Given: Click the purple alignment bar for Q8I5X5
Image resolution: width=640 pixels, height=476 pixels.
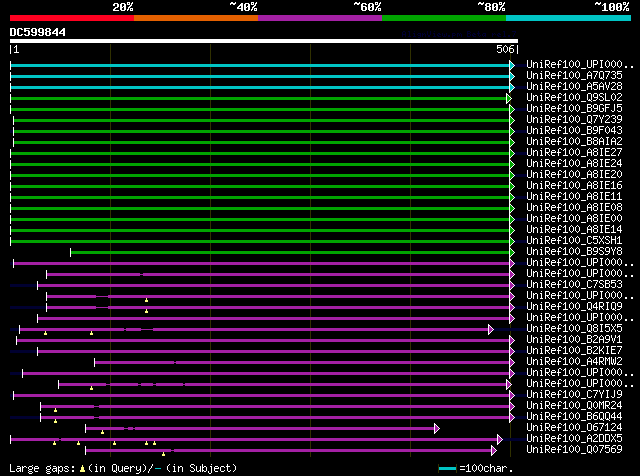Looking at the screenshot, I should (254, 329).
